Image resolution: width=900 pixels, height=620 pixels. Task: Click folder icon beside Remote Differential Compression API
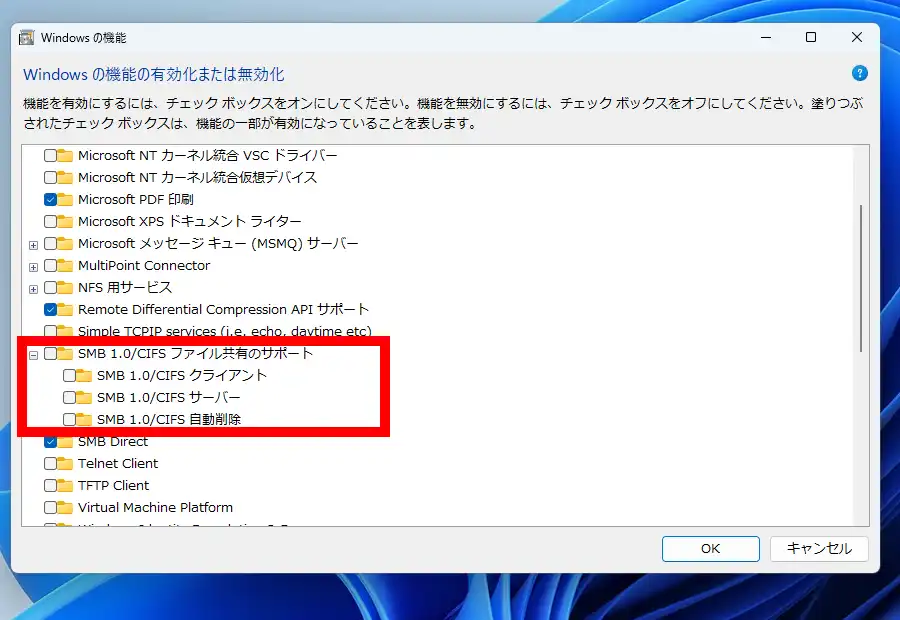coord(65,310)
